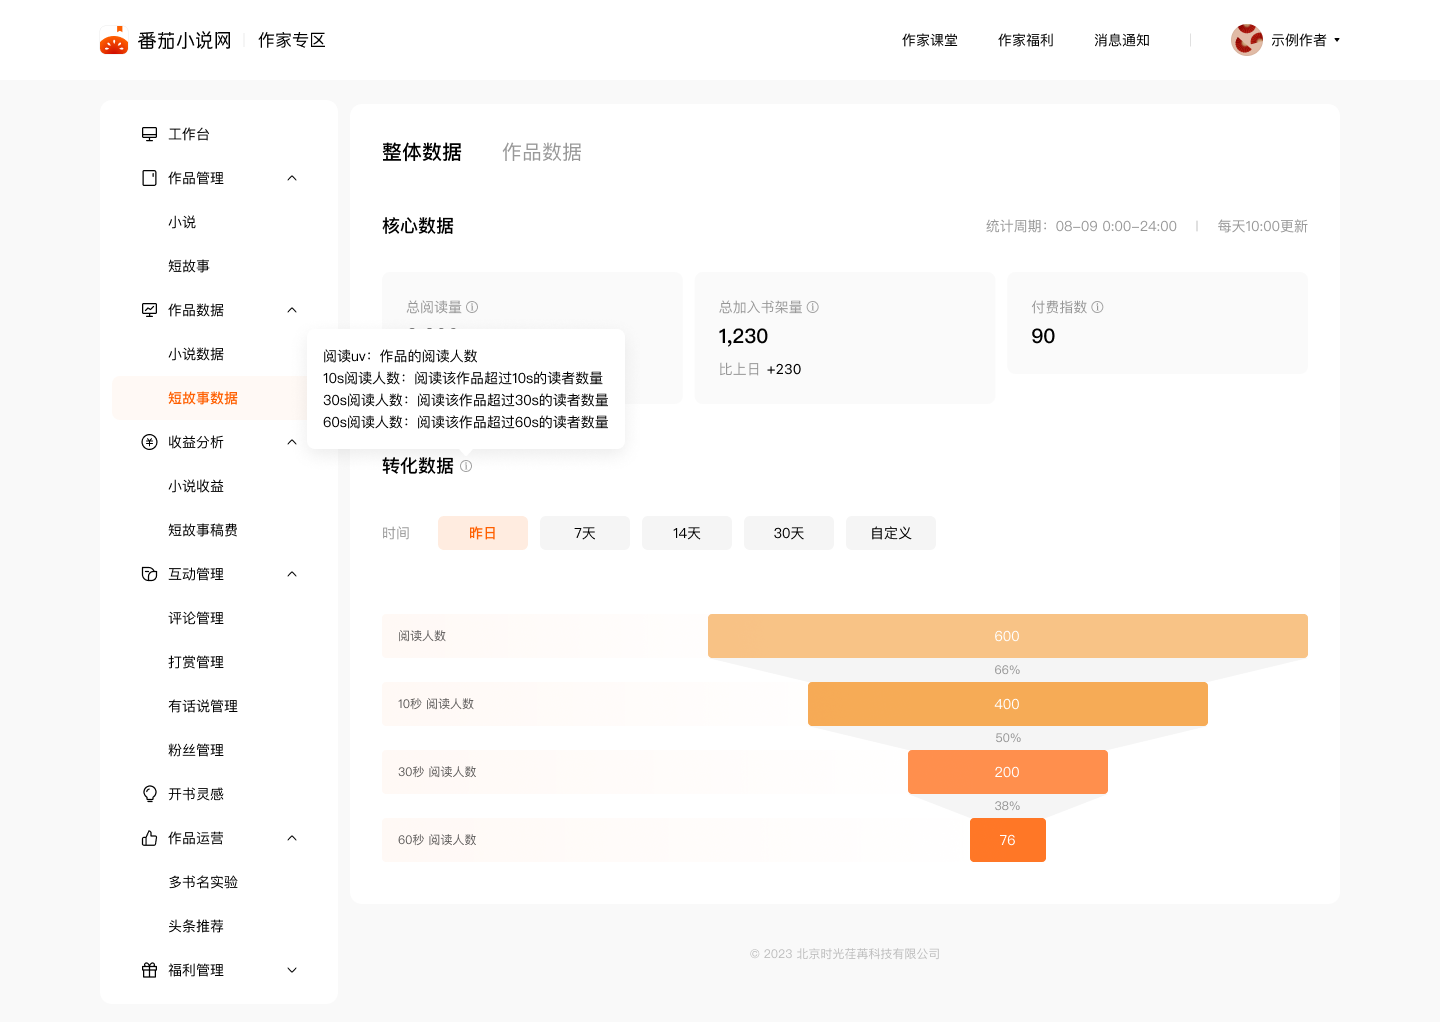Click the user avatar picture

coord(1246,40)
